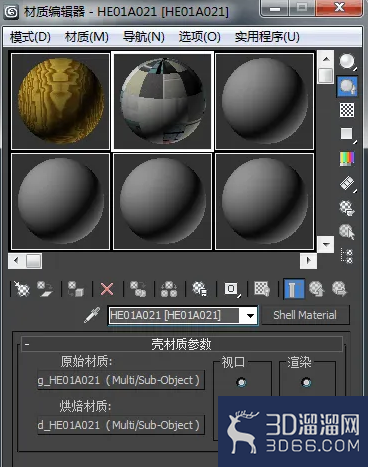
Task: Click the d_HE01A021 baked material button
Action: [x=121, y=425]
